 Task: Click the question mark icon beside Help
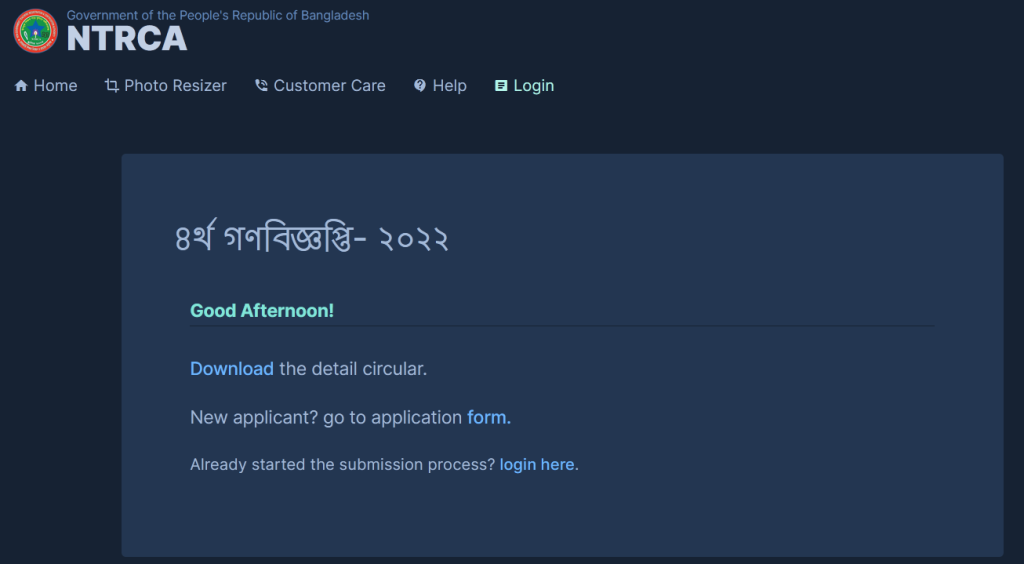pyautogui.click(x=420, y=86)
